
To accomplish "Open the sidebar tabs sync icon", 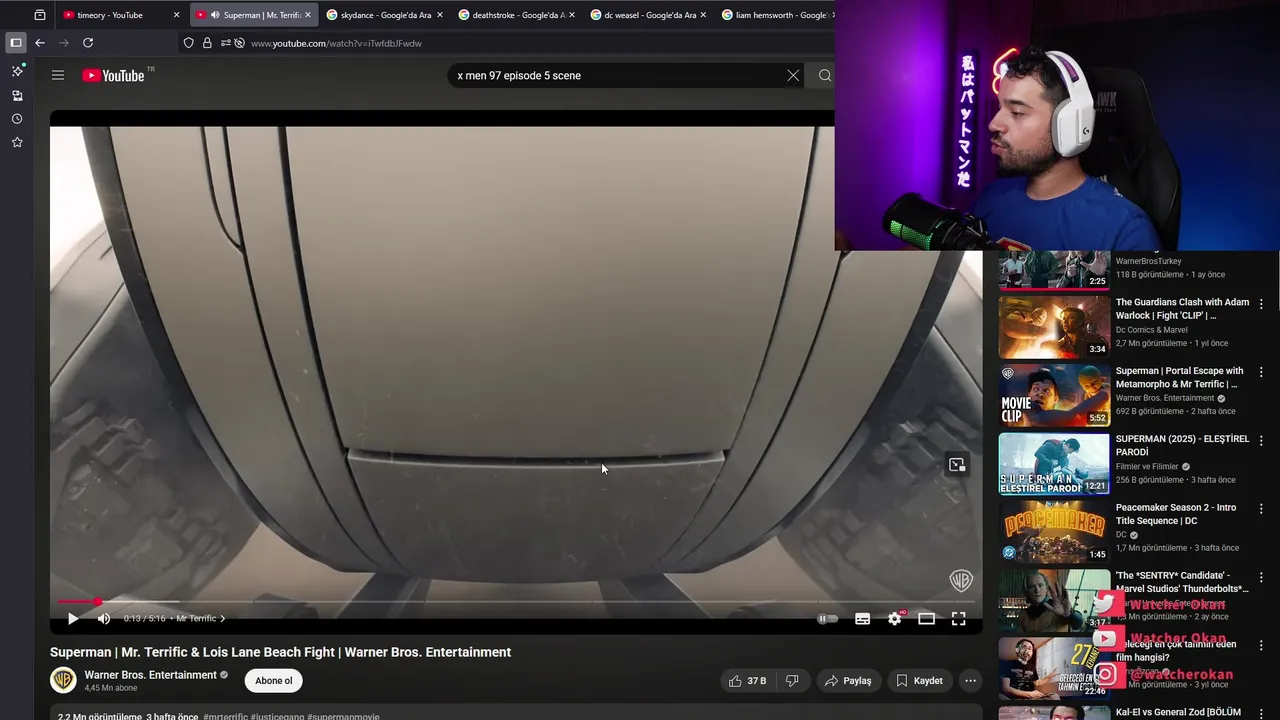I will pyautogui.click(x=17, y=95).
